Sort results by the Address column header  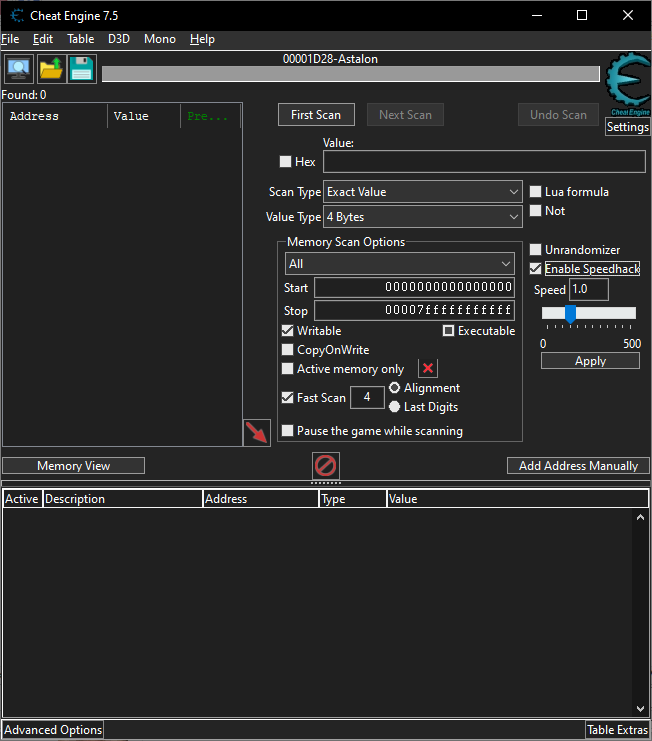[55, 116]
